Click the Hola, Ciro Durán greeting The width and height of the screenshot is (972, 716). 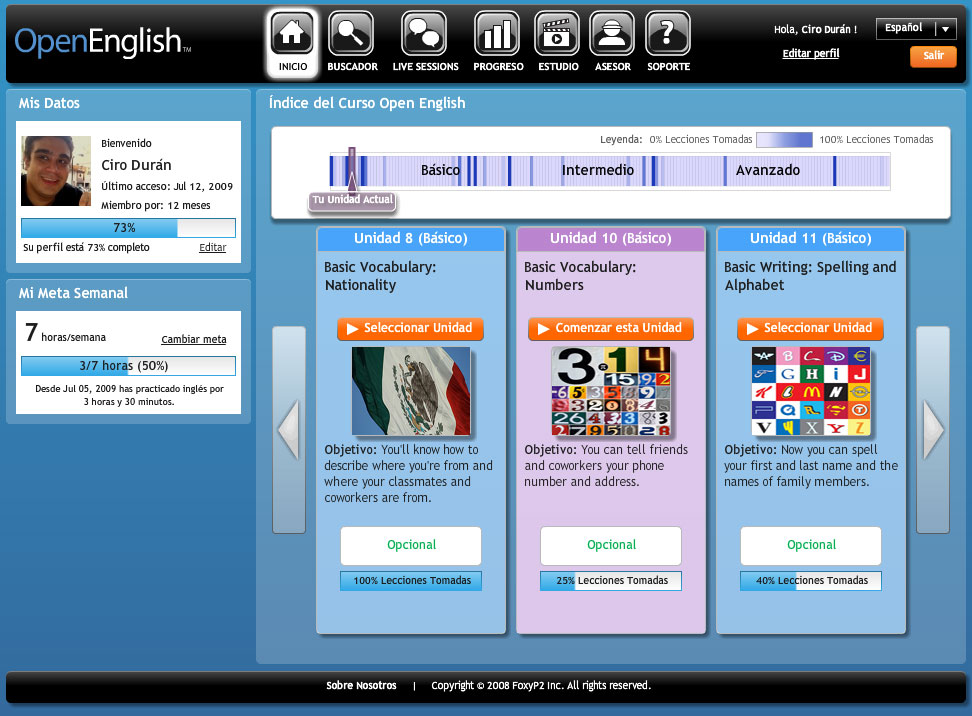pos(815,29)
